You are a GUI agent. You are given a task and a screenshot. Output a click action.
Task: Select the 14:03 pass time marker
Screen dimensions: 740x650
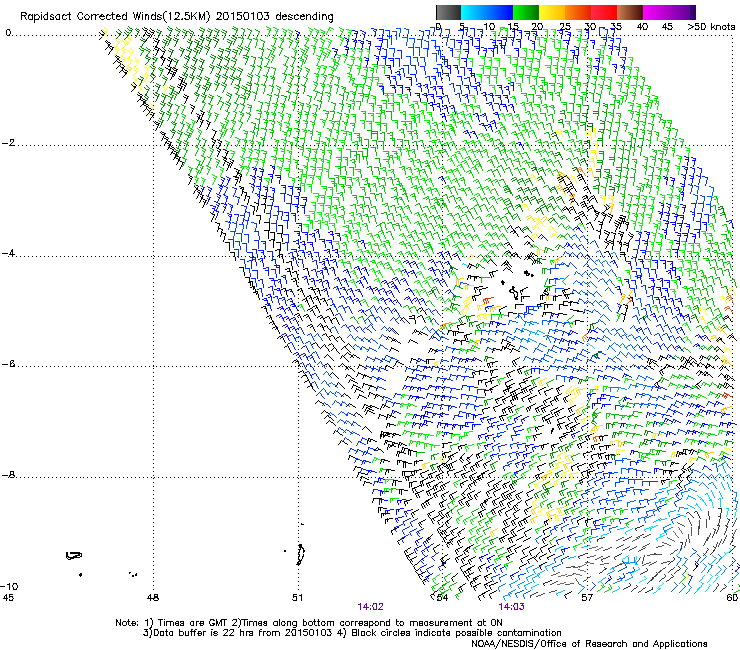click(511, 607)
